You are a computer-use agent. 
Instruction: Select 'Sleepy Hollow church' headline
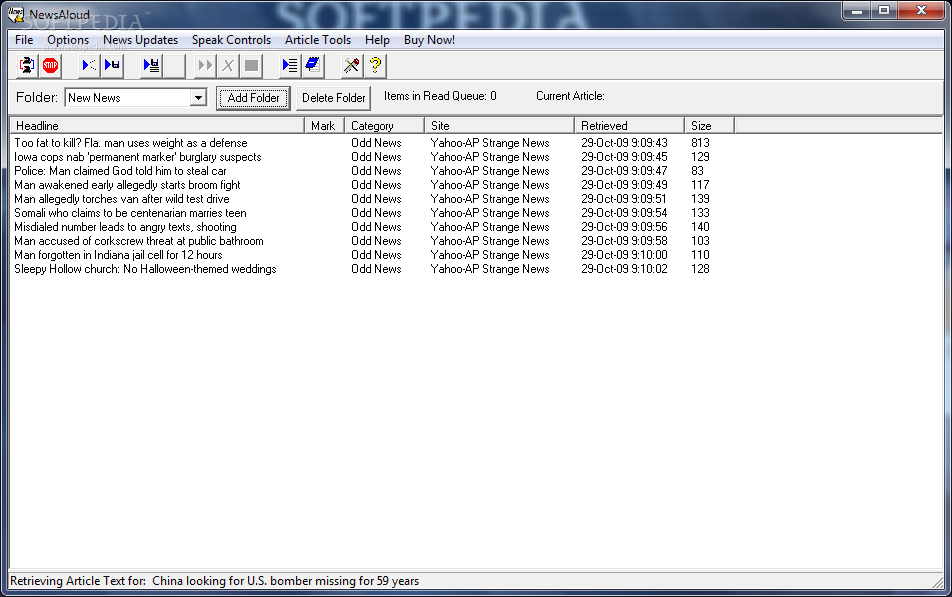point(146,269)
